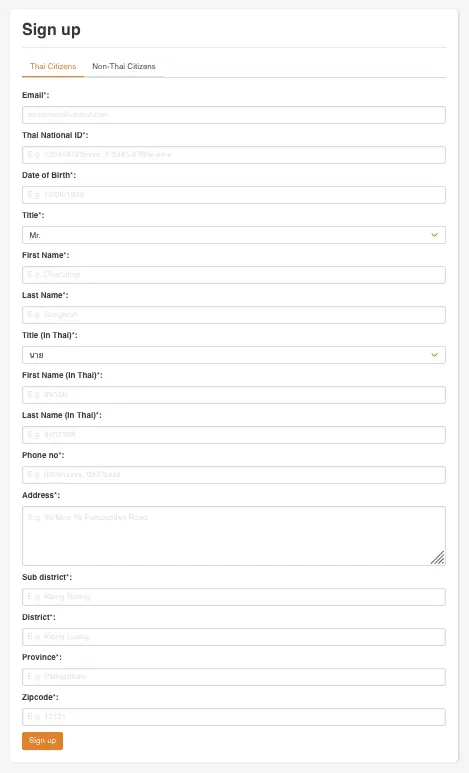Click the Province input field
The width and height of the screenshot is (469, 773).
[x=234, y=677]
